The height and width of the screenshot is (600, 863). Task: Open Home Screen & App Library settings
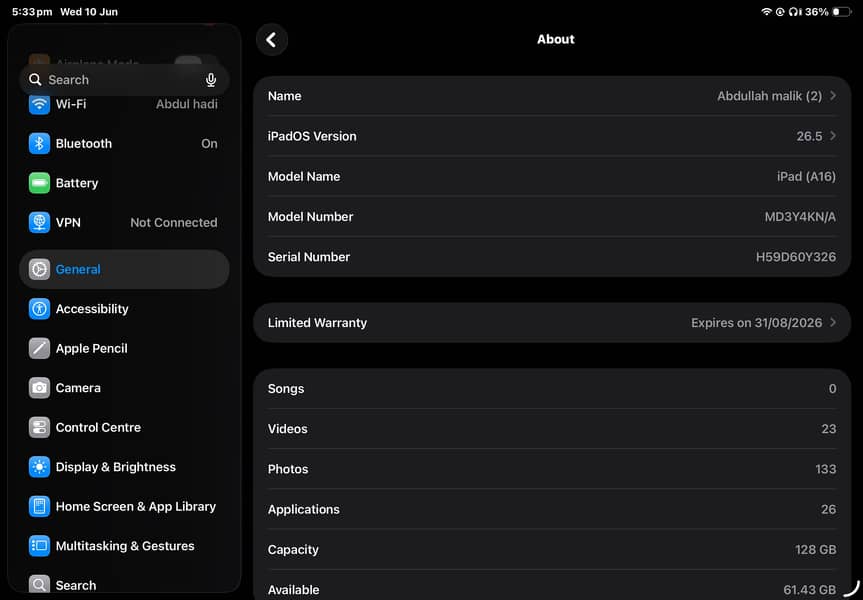click(124, 507)
